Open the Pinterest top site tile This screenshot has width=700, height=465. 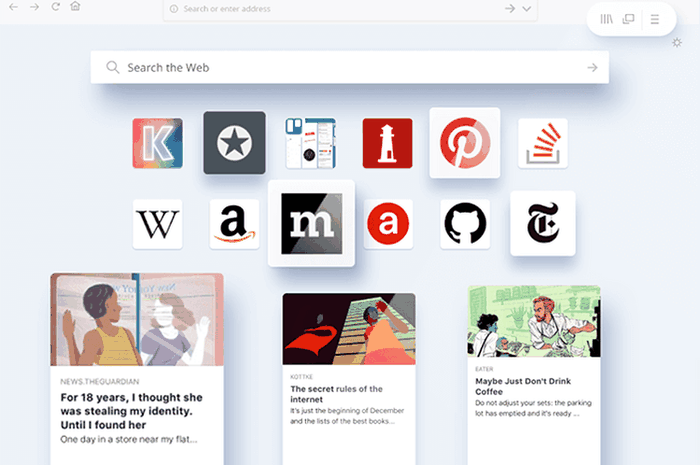coord(465,143)
